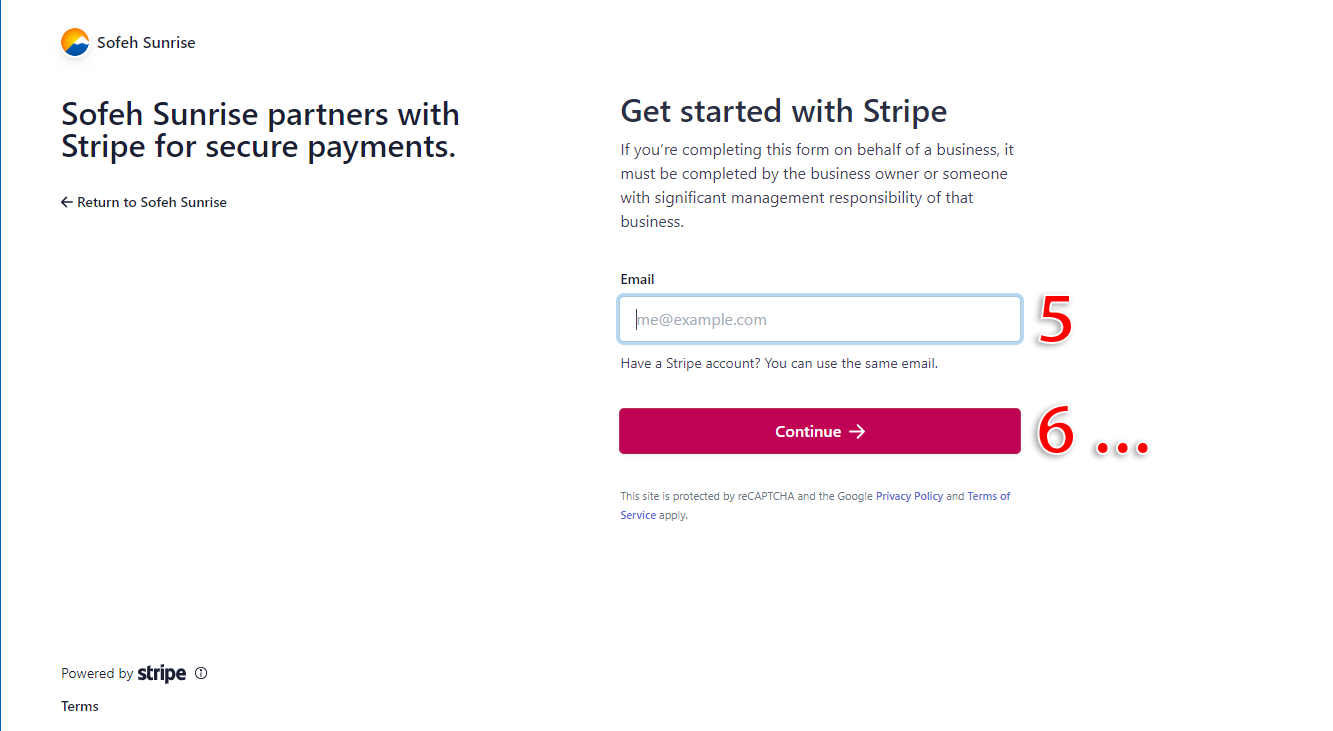Open the Terms of Service link
This screenshot has width=1333, height=731.
tap(988, 496)
